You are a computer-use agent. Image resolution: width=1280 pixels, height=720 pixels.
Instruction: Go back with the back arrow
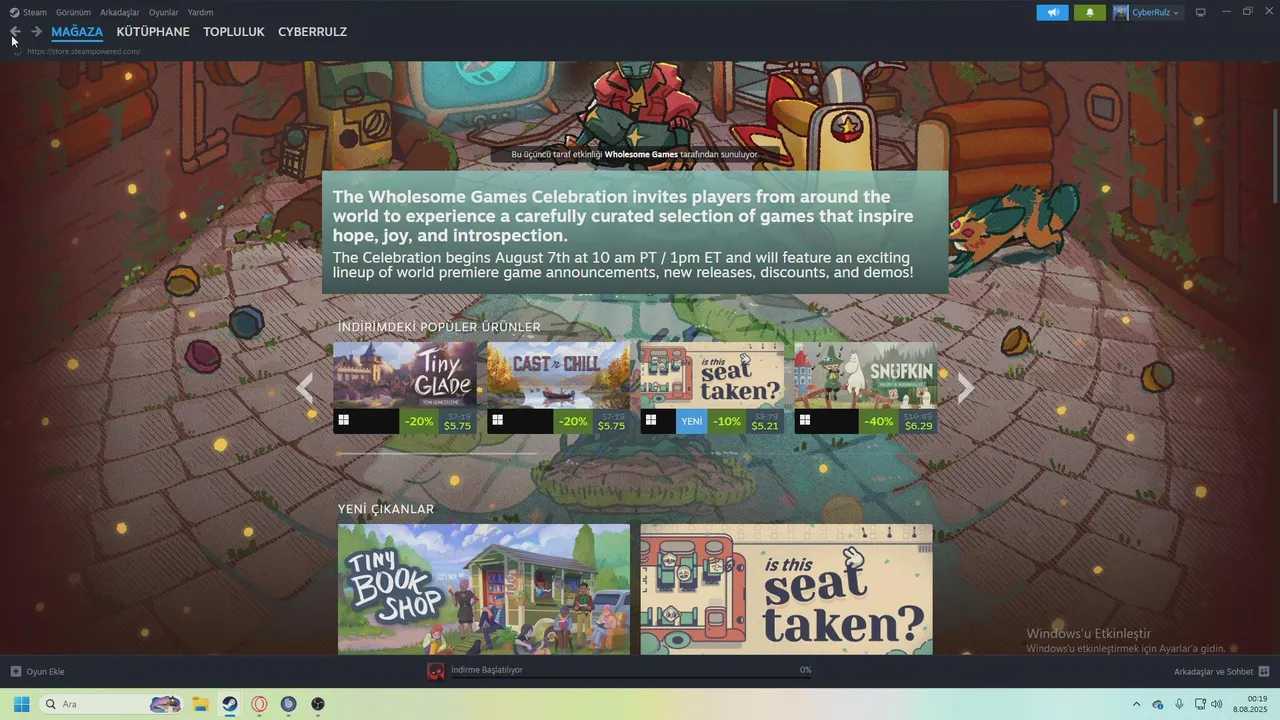click(x=14, y=32)
